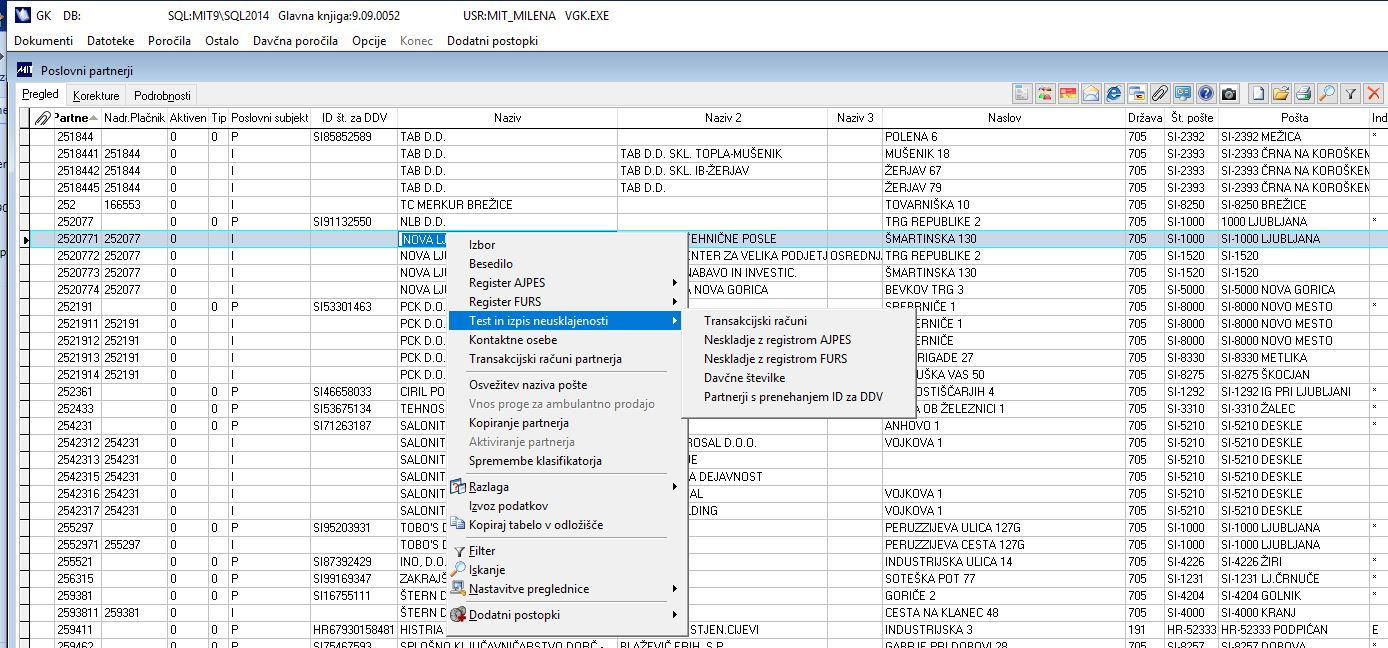
Task: Click the magnifying glass search toolbar icon
Action: (1327, 94)
